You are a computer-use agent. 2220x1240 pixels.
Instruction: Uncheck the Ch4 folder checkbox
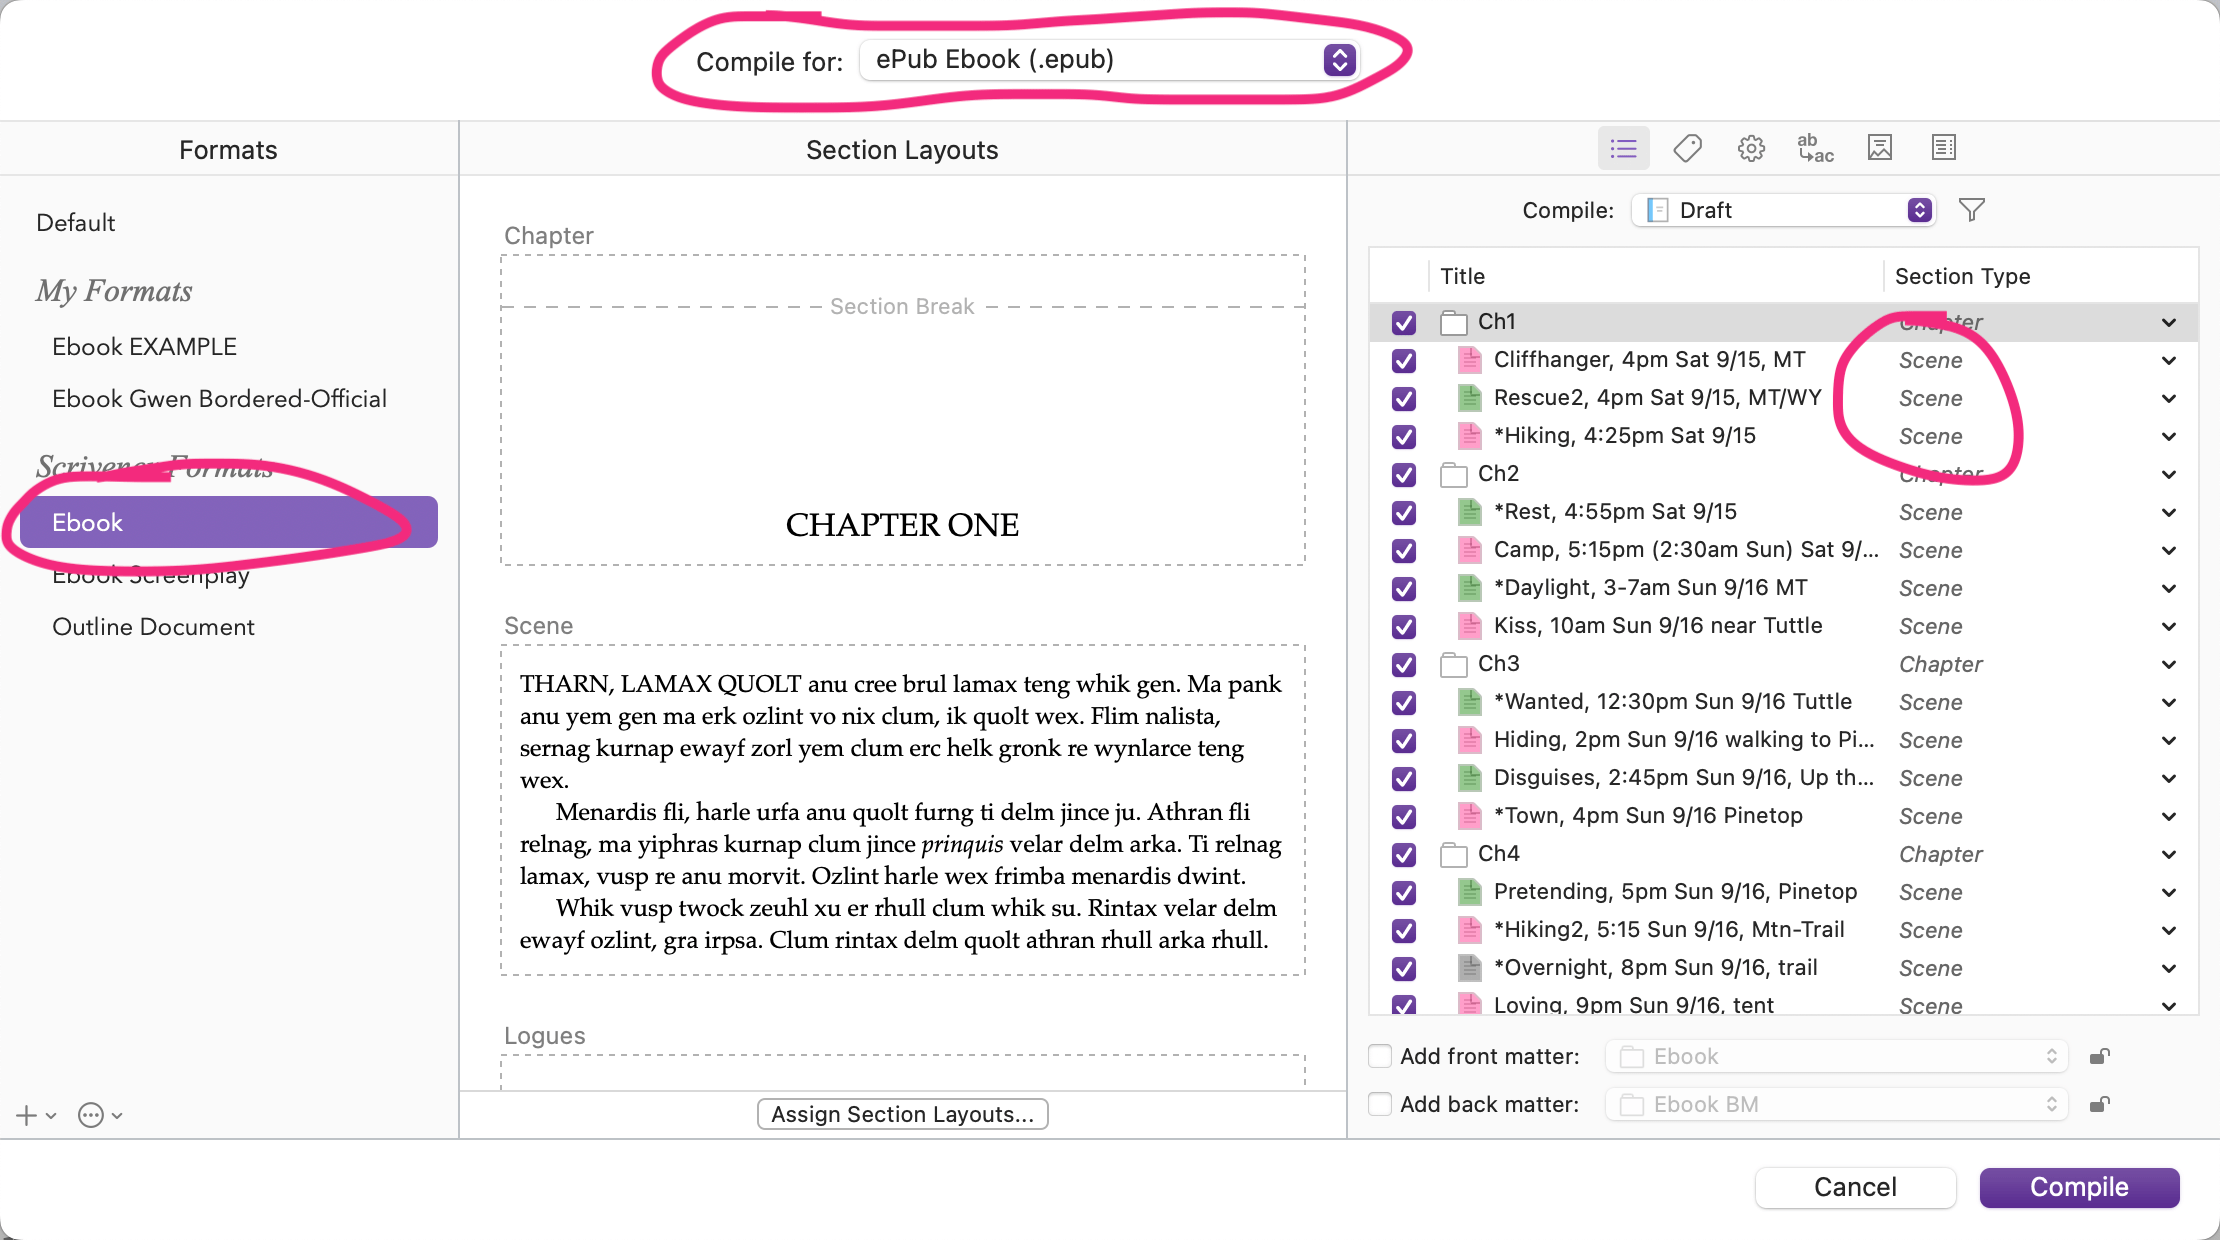tap(1404, 854)
